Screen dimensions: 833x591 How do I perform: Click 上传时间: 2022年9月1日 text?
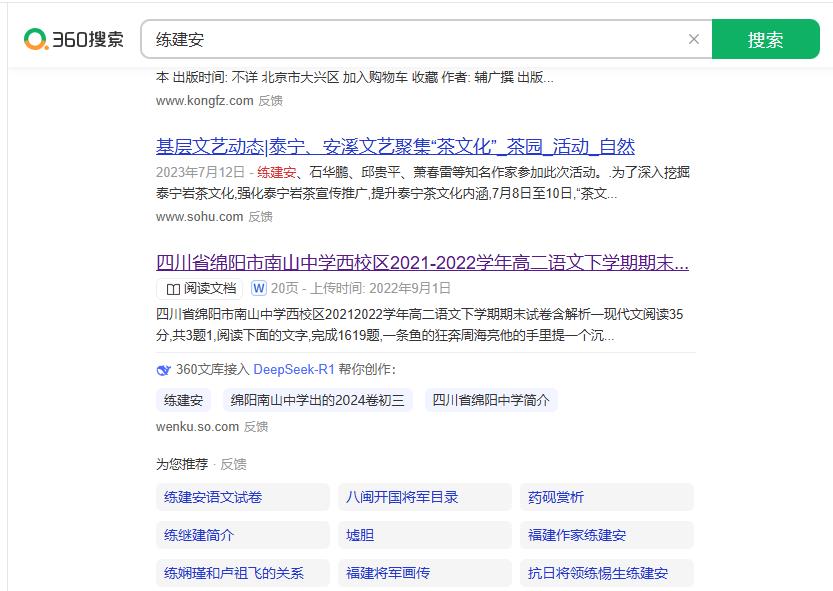tap(380, 288)
